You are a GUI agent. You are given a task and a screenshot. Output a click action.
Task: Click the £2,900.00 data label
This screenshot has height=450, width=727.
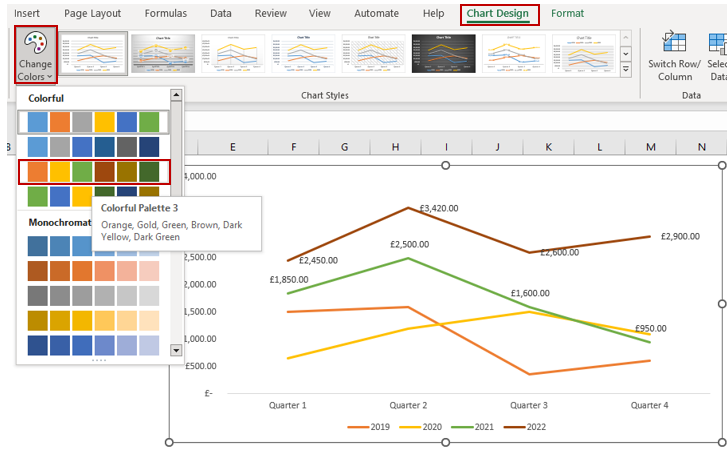(680, 236)
